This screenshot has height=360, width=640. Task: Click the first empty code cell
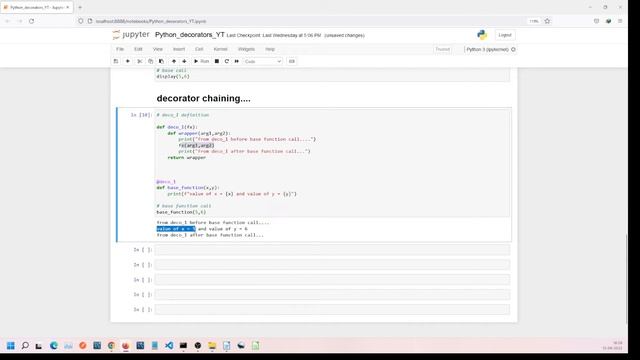click(332, 250)
